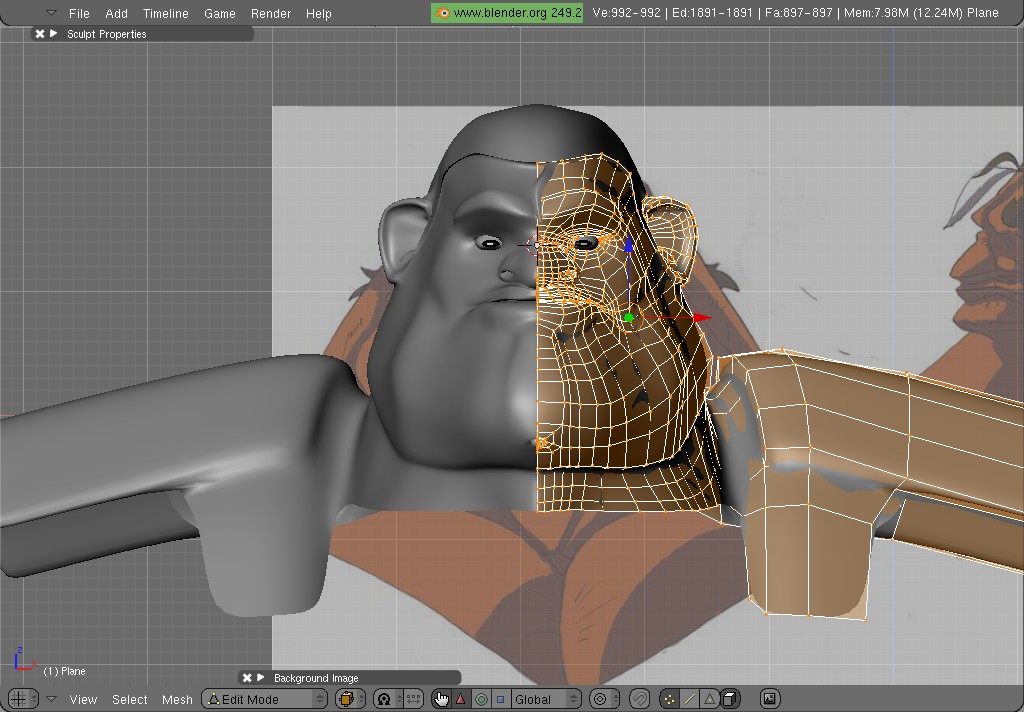The height and width of the screenshot is (712, 1024).
Task: Open the Help menu
Action: pos(319,13)
